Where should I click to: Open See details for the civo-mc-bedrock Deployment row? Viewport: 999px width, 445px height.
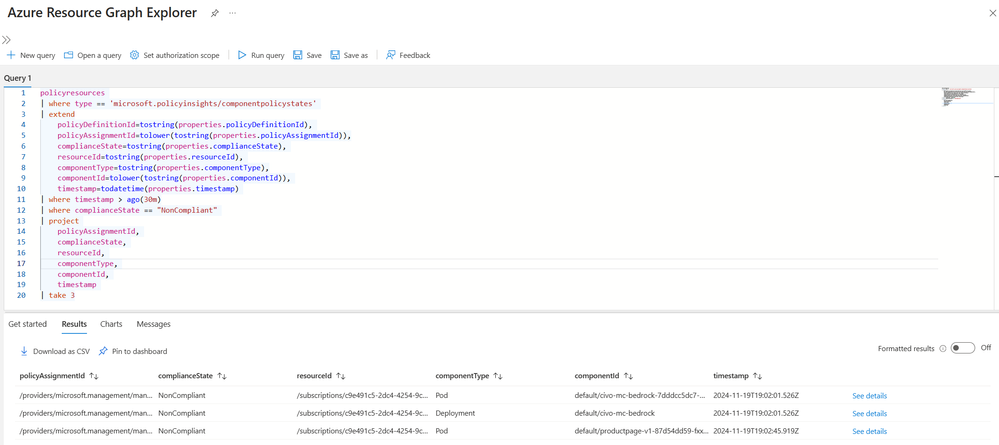click(870, 414)
